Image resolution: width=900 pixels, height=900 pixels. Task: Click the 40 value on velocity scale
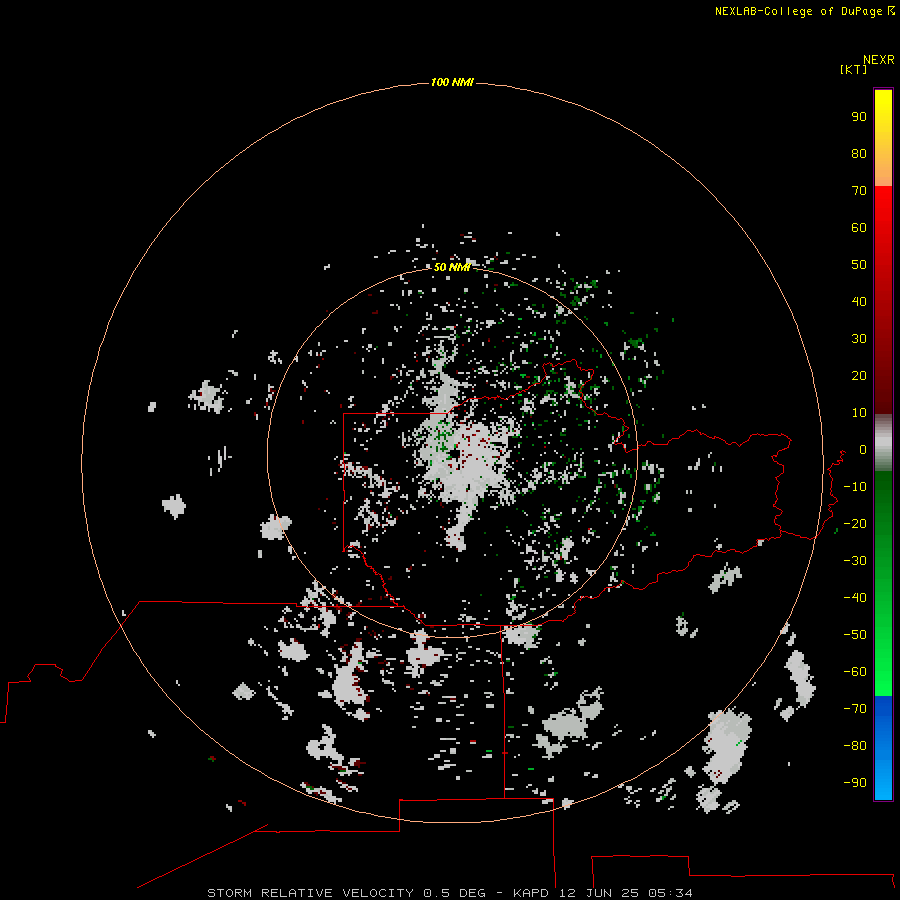tap(859, 302)
